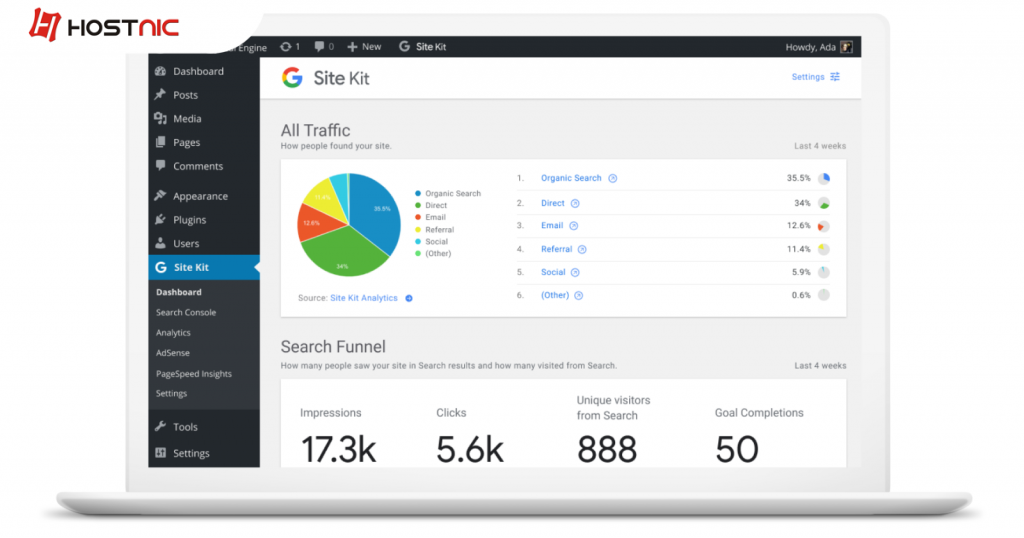Click New in the admin bar

(364, 46)
